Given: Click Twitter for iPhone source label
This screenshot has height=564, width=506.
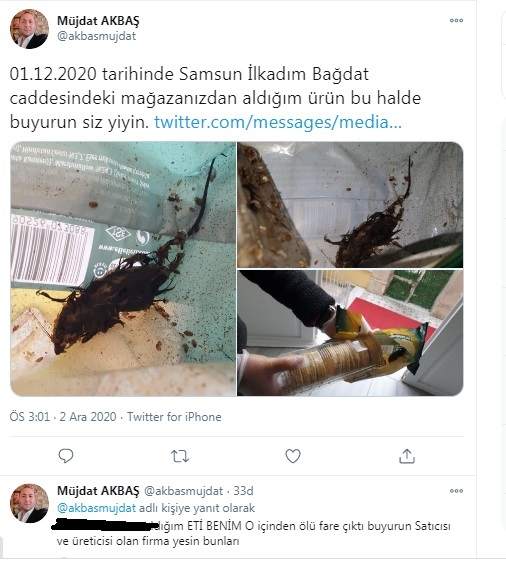Looking at the screenshot, I should [x=174, y=417].
